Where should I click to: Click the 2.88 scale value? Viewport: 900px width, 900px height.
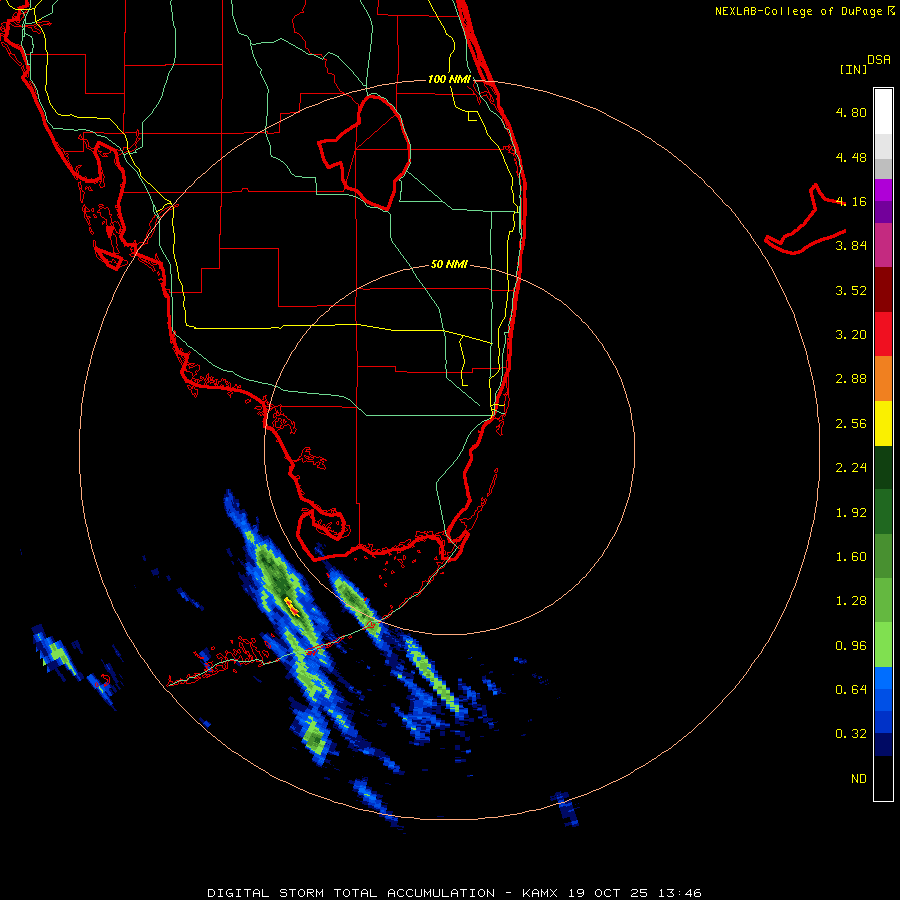tap(851, 379)
